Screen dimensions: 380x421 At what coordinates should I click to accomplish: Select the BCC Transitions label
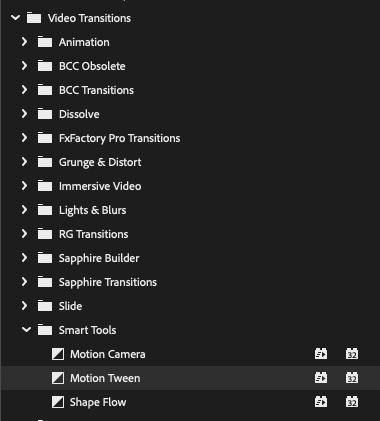[x=96, y=90]
